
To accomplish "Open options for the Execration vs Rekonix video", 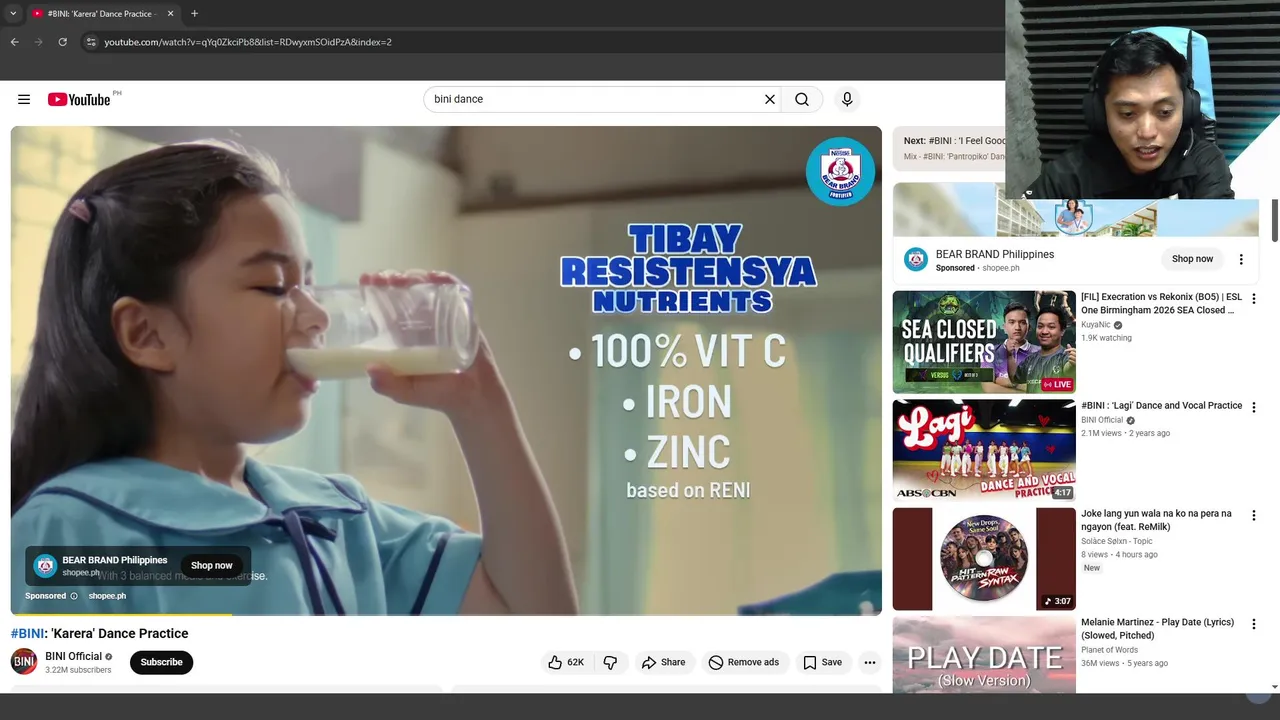I will click(1254, 299).
